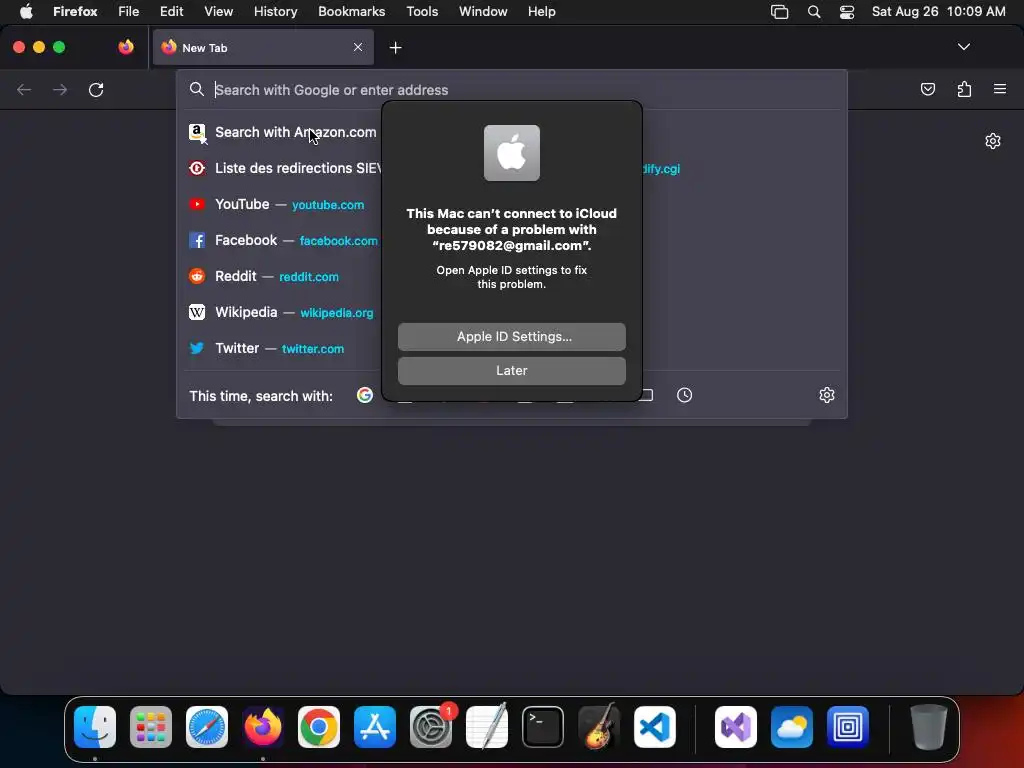Open the History menu
This screenshot has width=1024, height=768.
click(275, 12)
